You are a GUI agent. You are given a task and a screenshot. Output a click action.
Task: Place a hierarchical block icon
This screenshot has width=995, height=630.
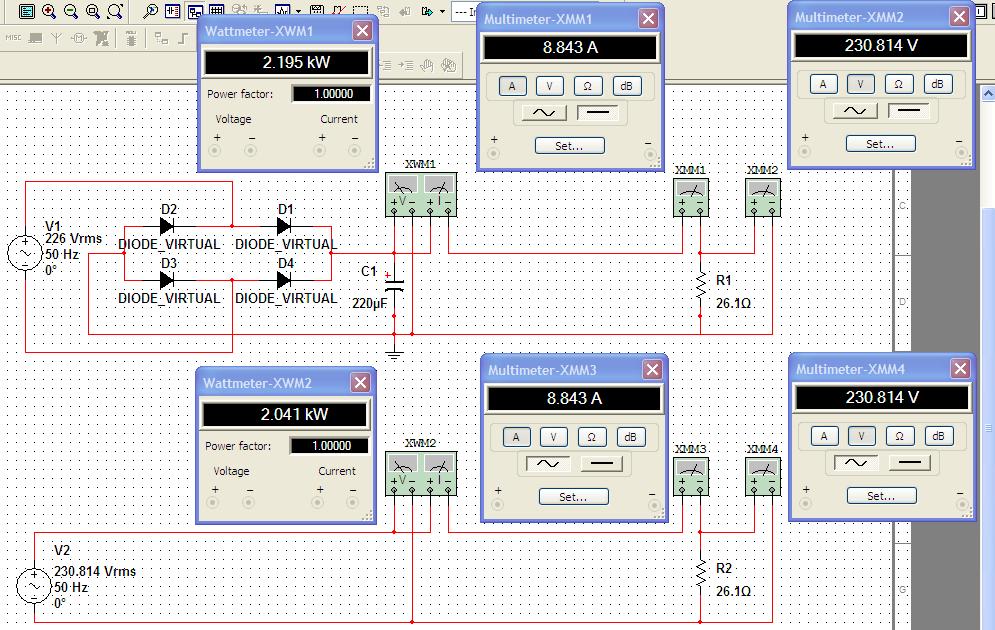[161, 39]
